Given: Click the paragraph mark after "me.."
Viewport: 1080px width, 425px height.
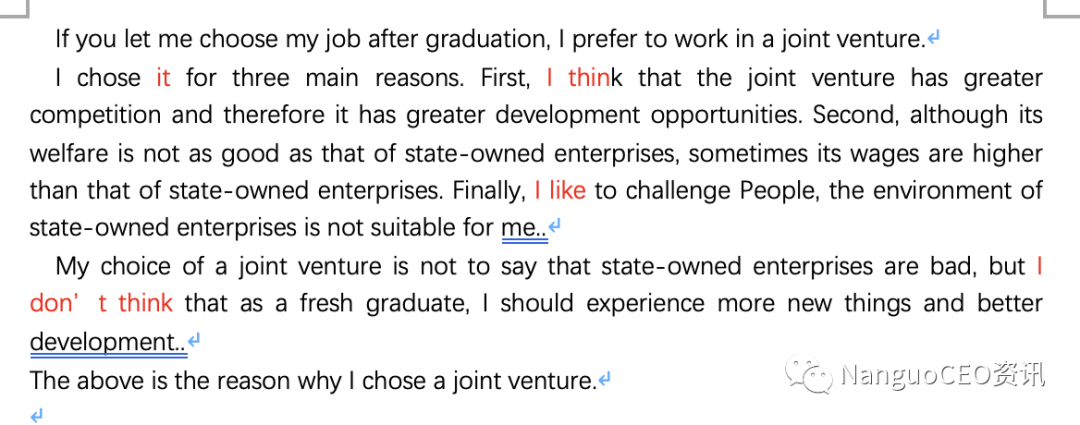Looking at the screenshot, I should click(555, 227).
